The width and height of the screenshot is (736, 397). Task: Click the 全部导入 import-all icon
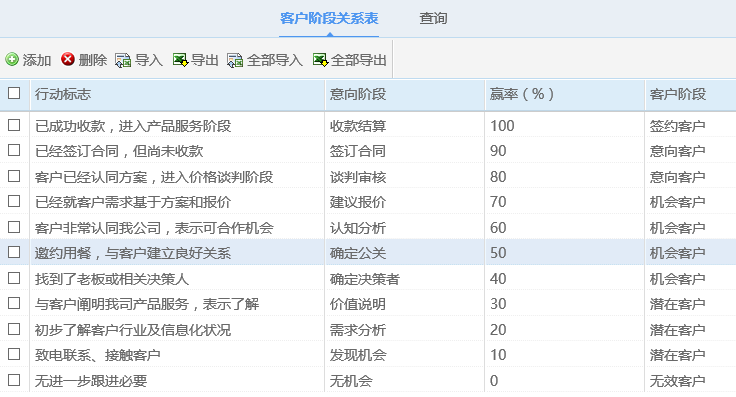click(x=235, y=60)
